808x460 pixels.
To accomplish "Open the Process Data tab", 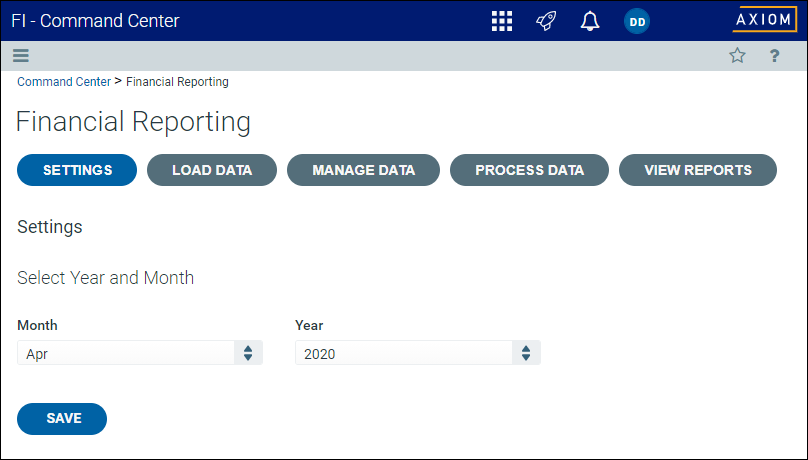I will 529,170.
